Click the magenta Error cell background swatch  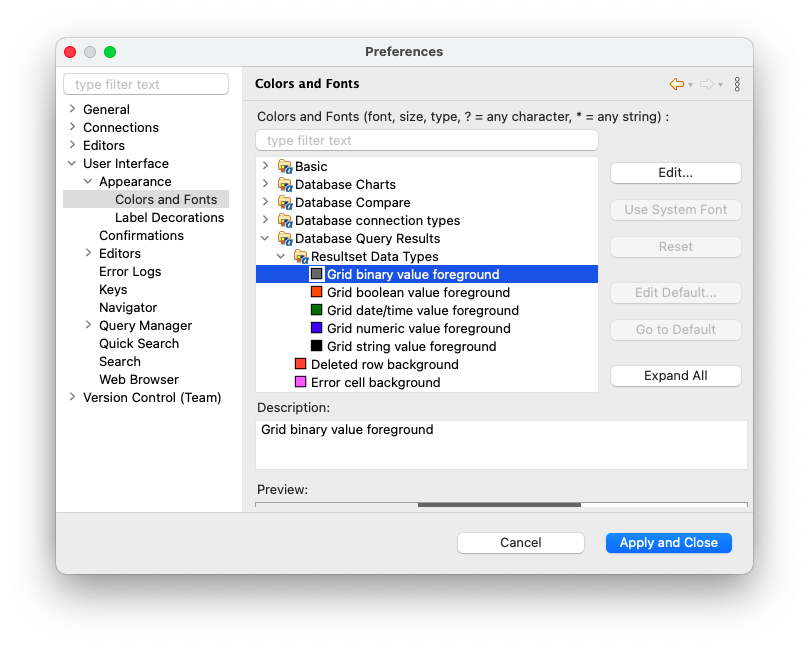point(300,382)
